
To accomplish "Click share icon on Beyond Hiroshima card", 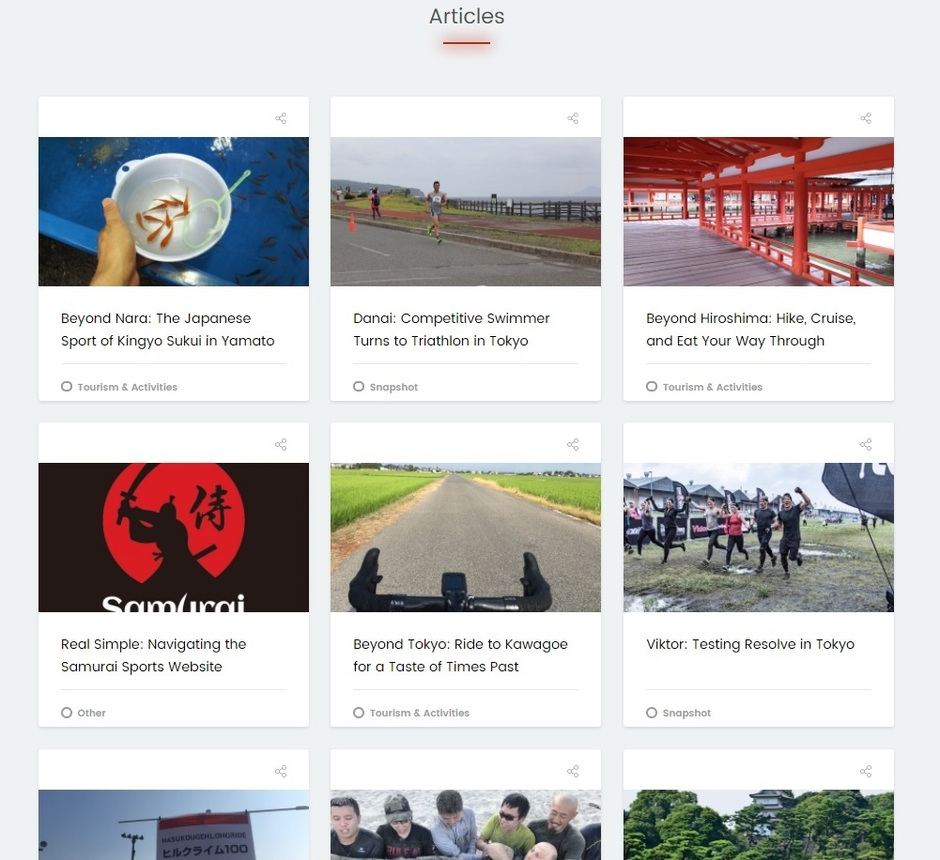I will pos(866,118).
